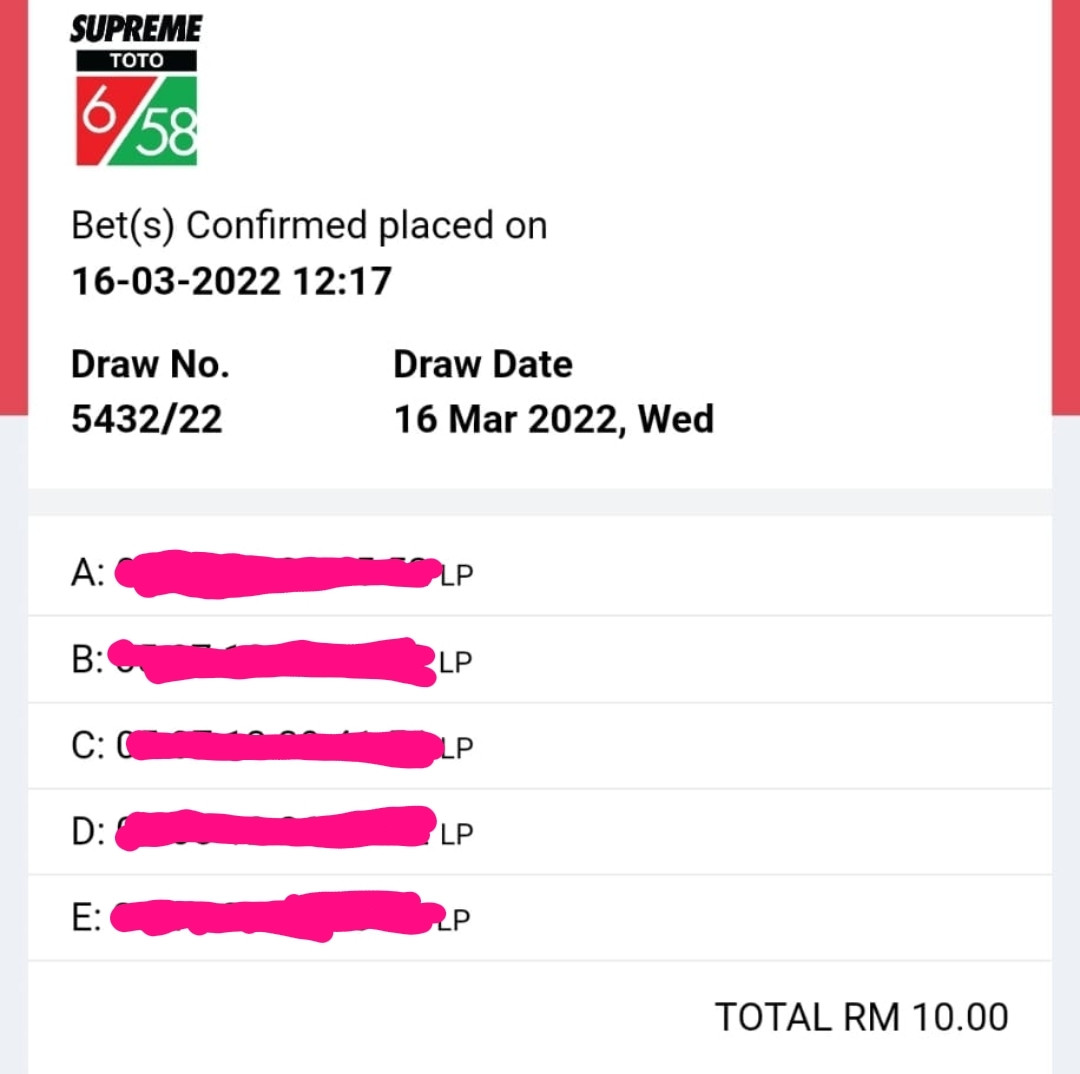This screenshot has width=1080, height=1074.
Task: Click the TOTAL RM 10.00 amount
Action: (862, 1017)
